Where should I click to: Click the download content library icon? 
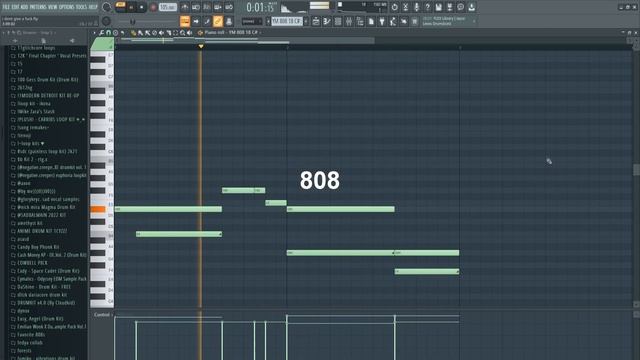click(x=472, y=7)
